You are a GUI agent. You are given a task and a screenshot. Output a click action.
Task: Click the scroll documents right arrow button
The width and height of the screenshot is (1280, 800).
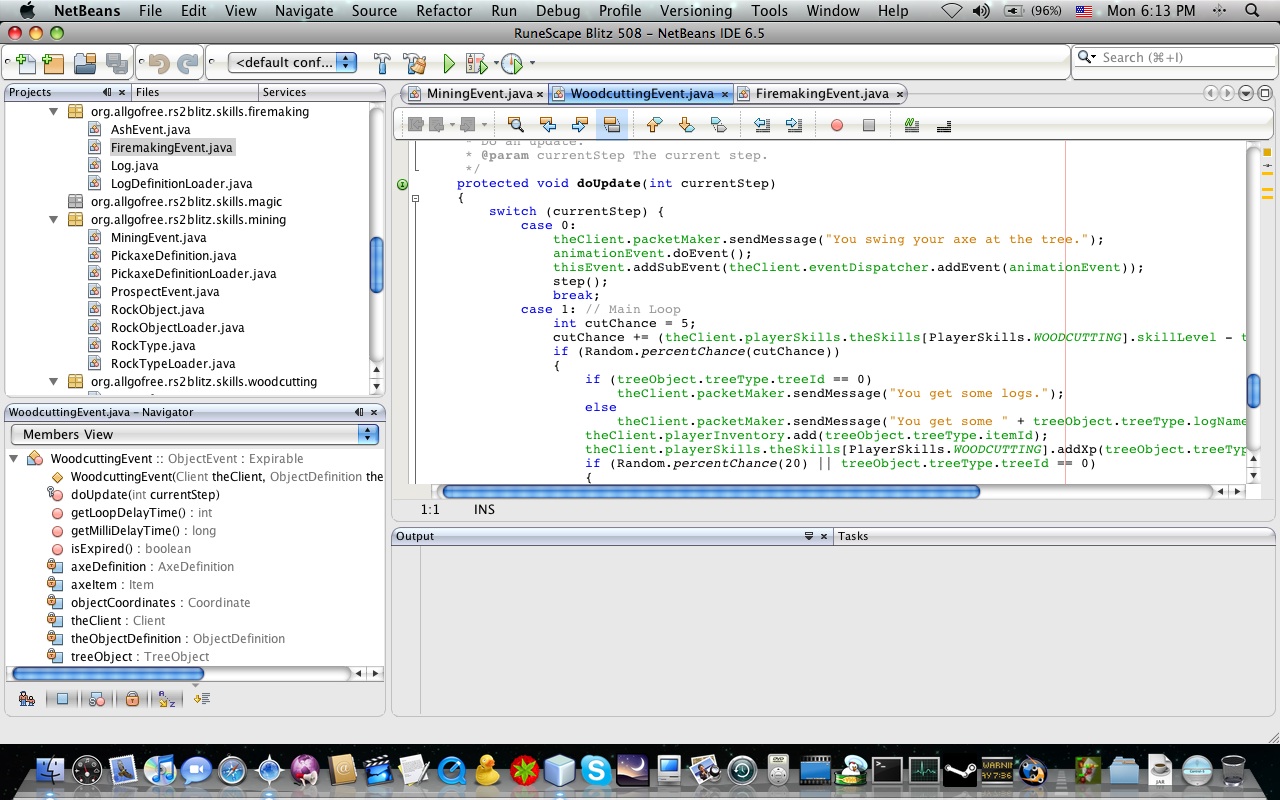(1227, 93)
